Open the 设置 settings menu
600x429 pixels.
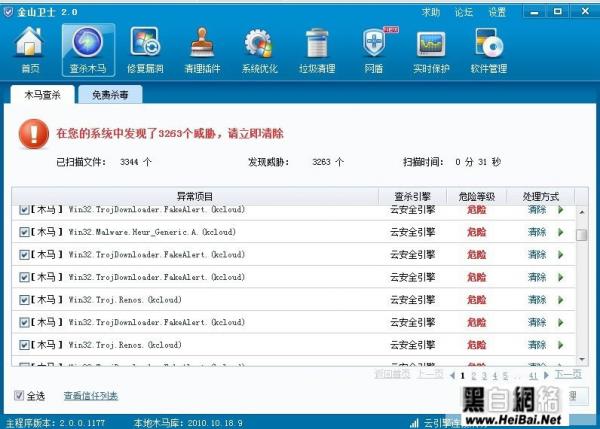(497, 12)
